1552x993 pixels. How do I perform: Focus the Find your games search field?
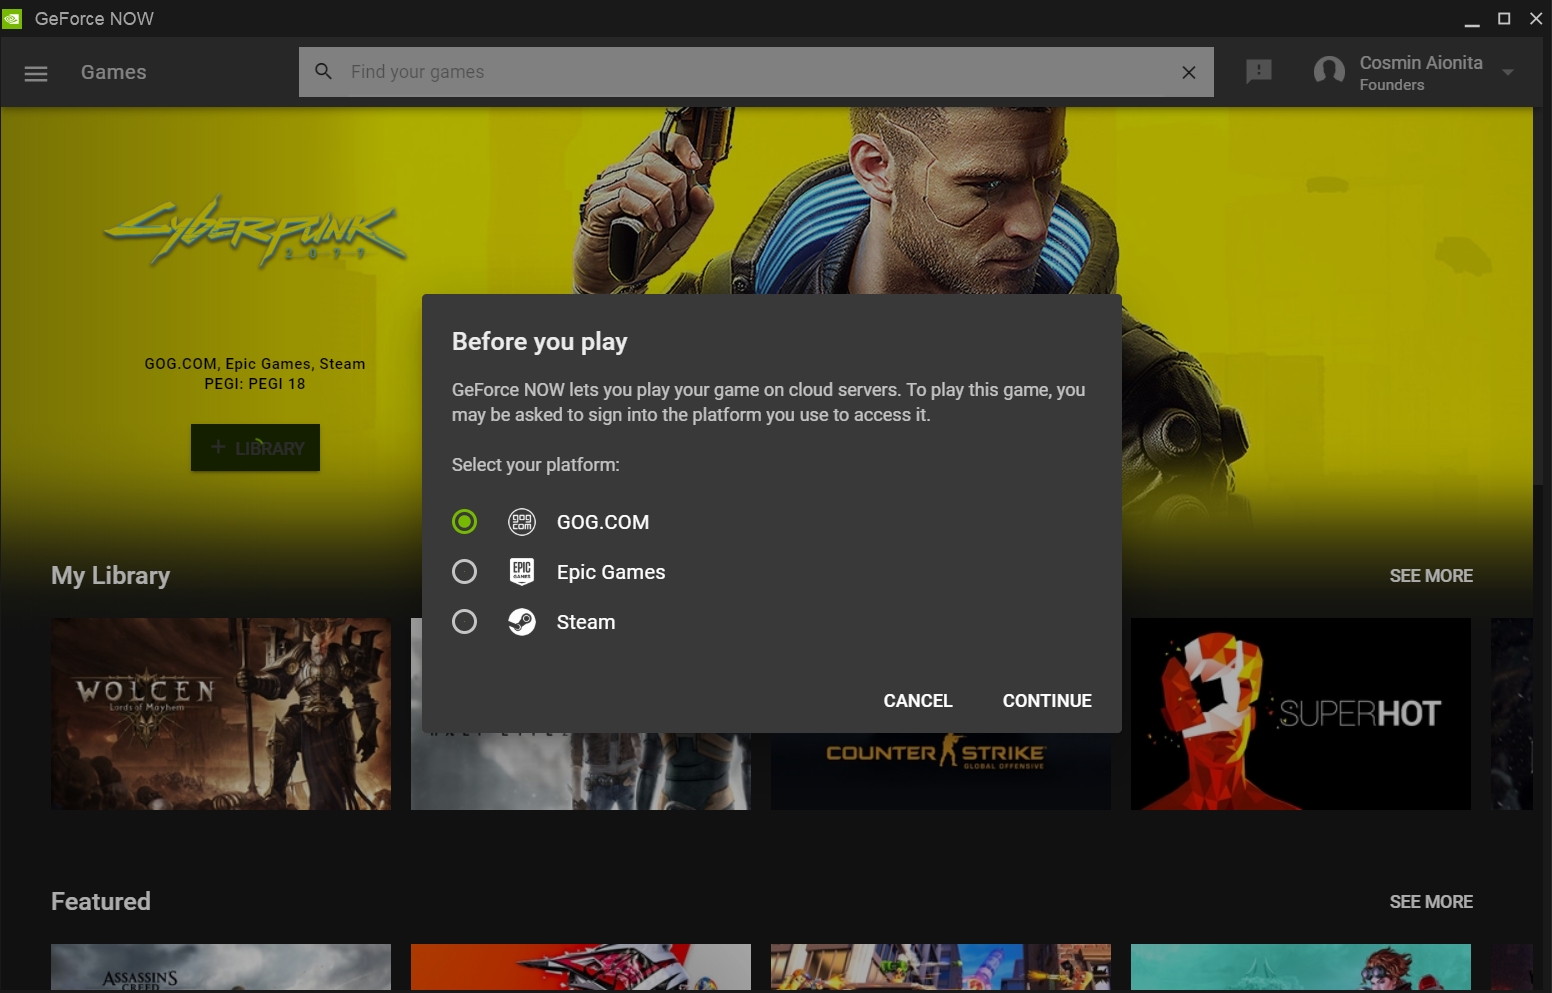[756, 72]
